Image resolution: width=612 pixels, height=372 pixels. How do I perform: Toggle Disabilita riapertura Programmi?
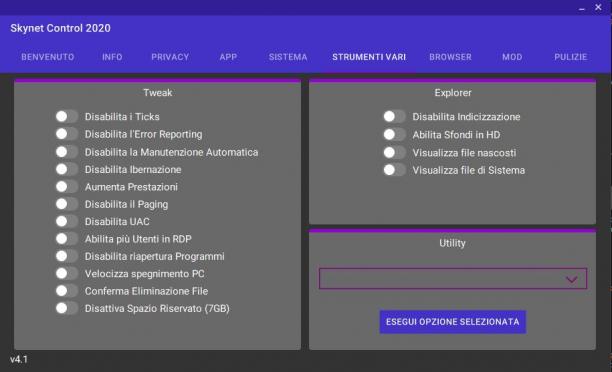(x=66, y=256)
